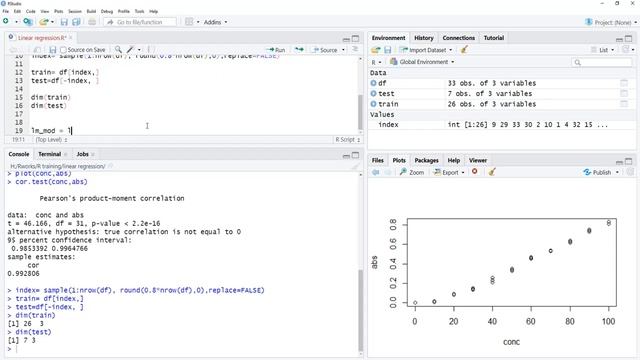Open New File dropdown arrow
Screen dimensions: 640x360
click(16, 22)
